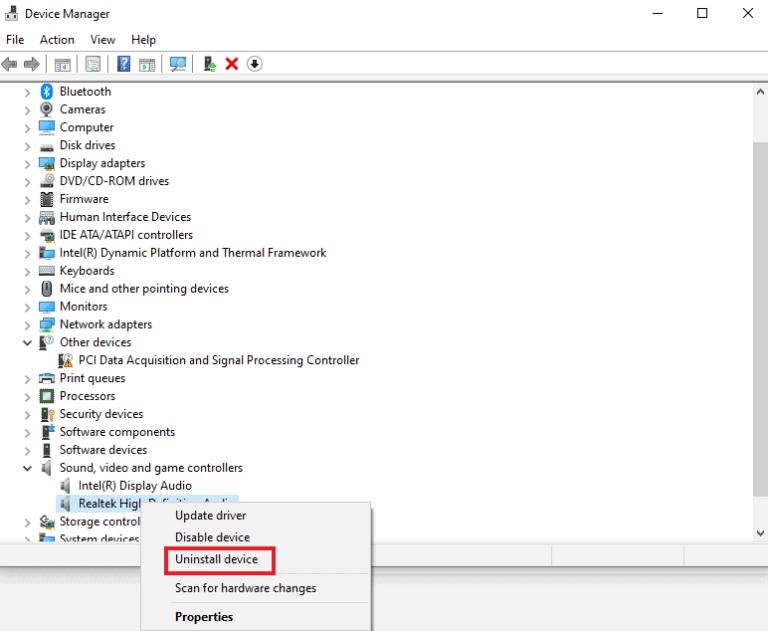The width and height of the screenshot is (768, 631).
Task: Select PCI Data Acquisition and Signal Processing Controller
Action: tap(219, 361)
